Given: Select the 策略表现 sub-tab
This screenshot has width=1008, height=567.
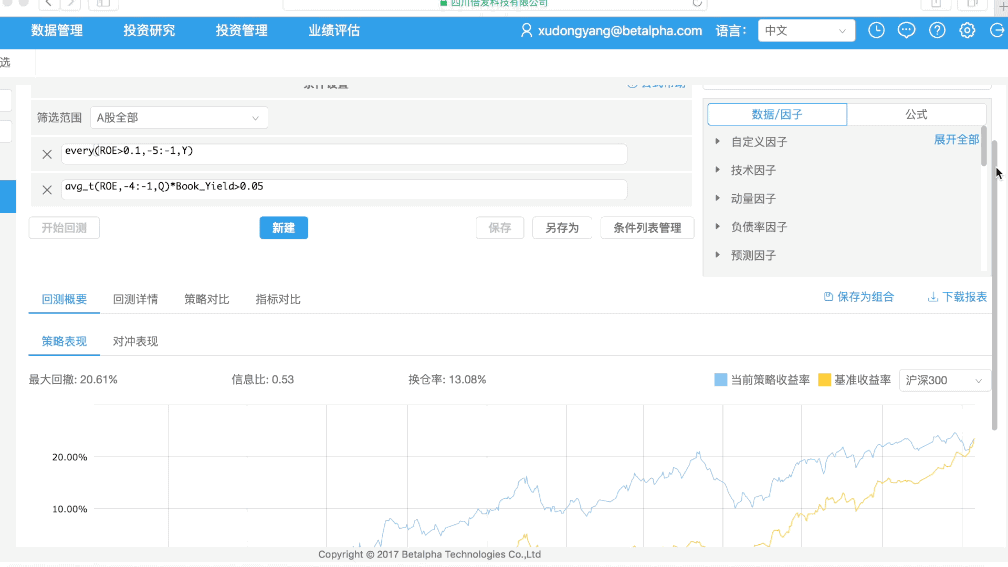Looking at the screenshot, I should click(x=64, y=341).
